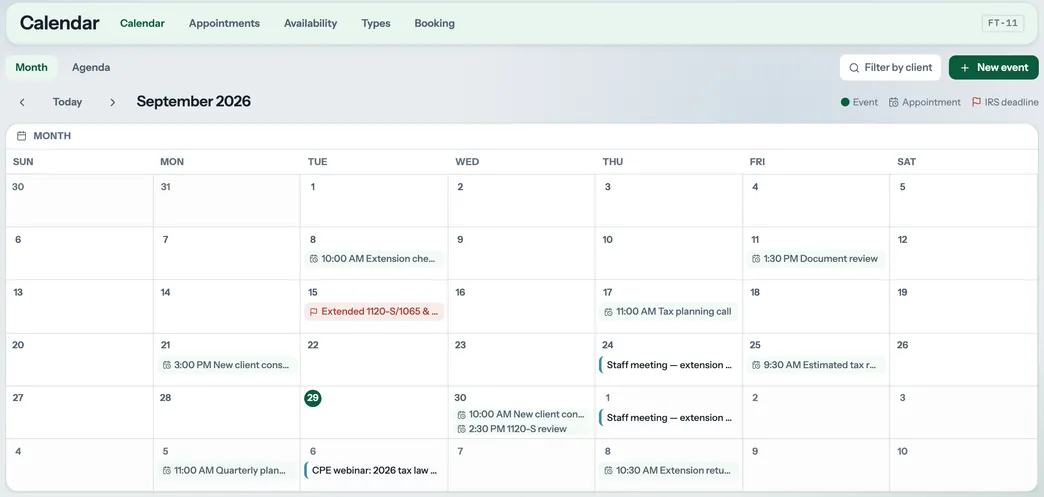Click the Appointment legend calendar icon

[x=894, y=102]
